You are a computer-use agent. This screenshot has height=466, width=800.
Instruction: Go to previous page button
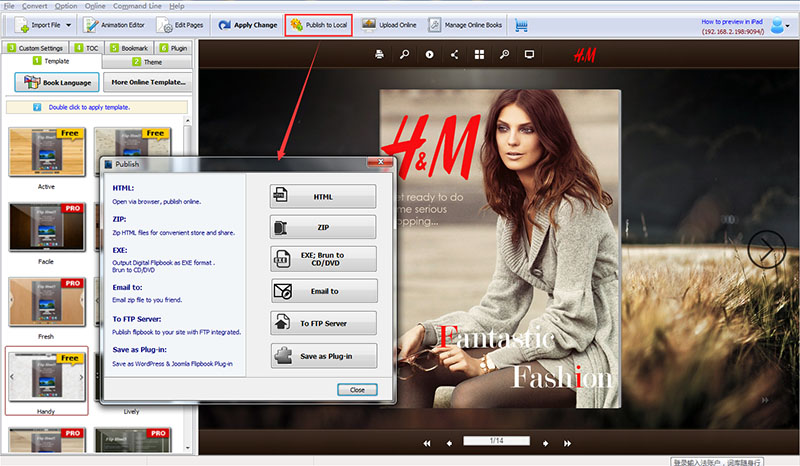click(x=449, y=443)
